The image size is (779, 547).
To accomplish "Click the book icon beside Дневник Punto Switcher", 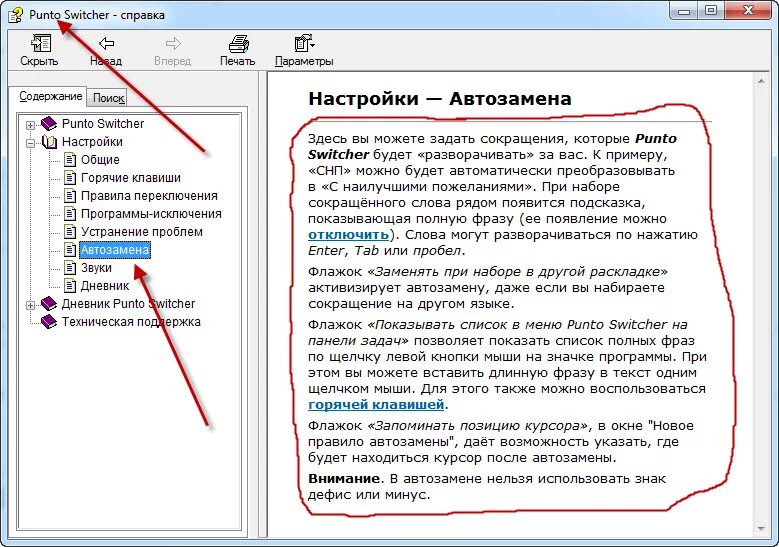I will coord(49,303).
